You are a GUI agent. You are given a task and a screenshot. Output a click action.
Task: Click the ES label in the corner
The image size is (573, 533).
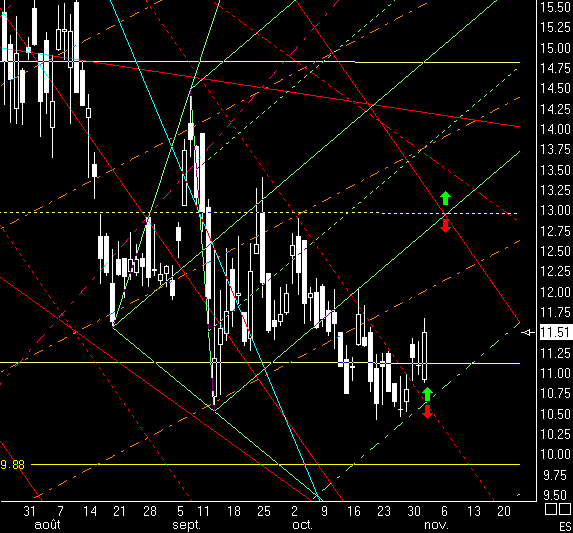pos(565,527)
